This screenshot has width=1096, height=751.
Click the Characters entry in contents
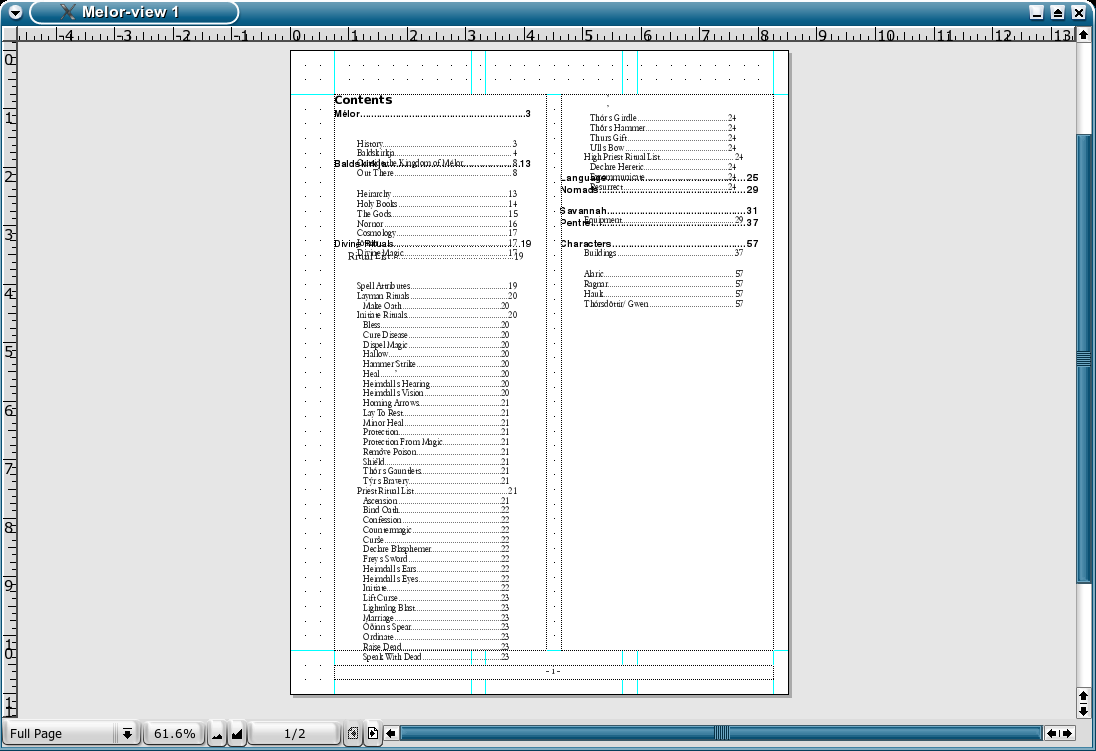[586, 244]
